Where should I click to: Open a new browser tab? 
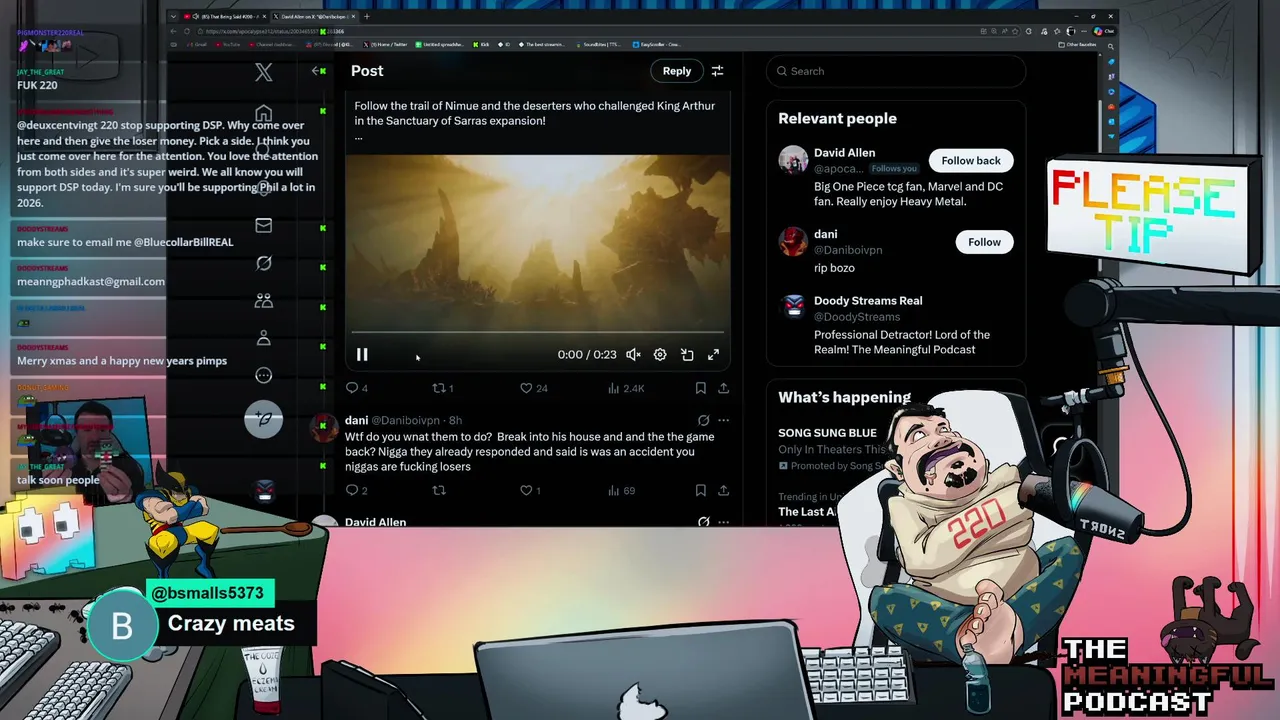(x=367, y=16)
